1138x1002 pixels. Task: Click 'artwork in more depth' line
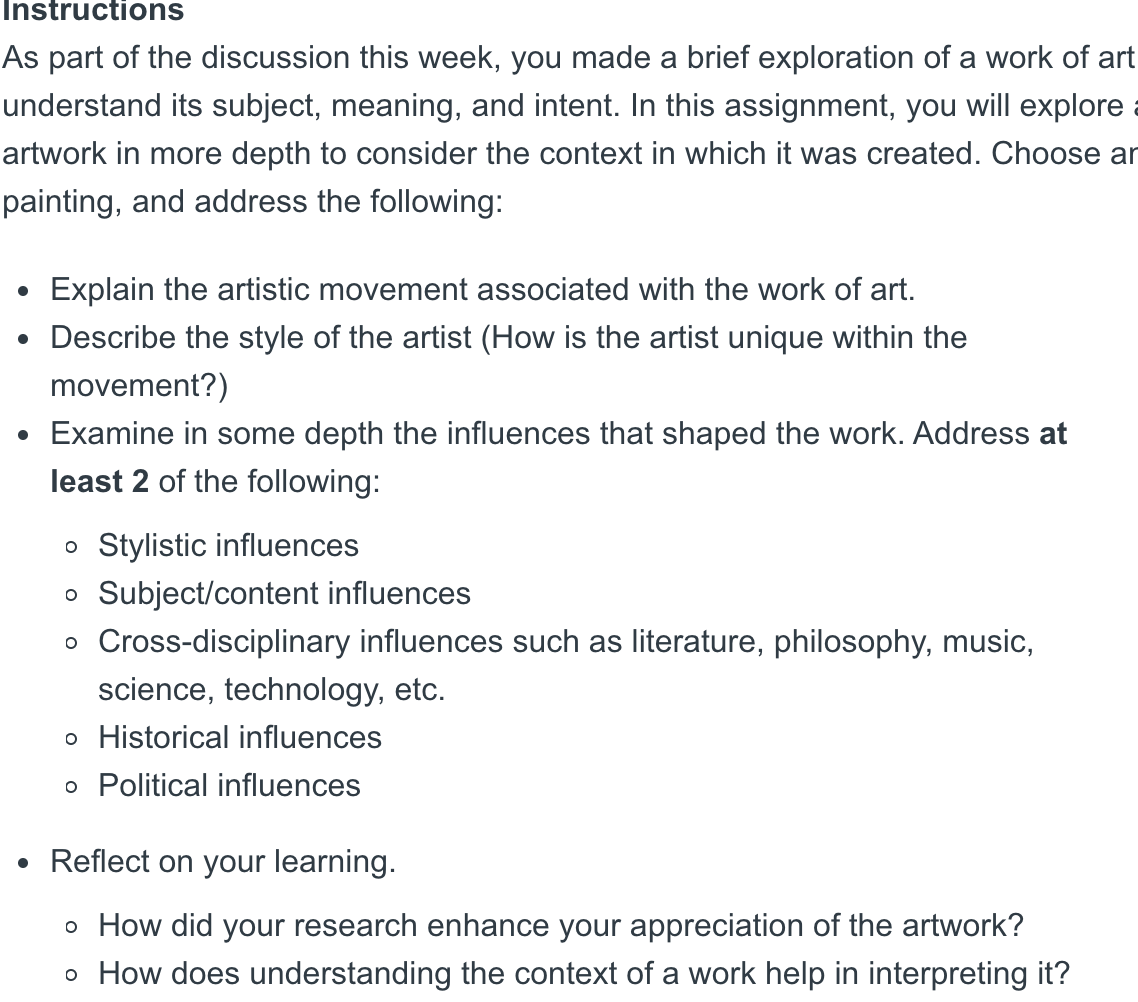569,153
